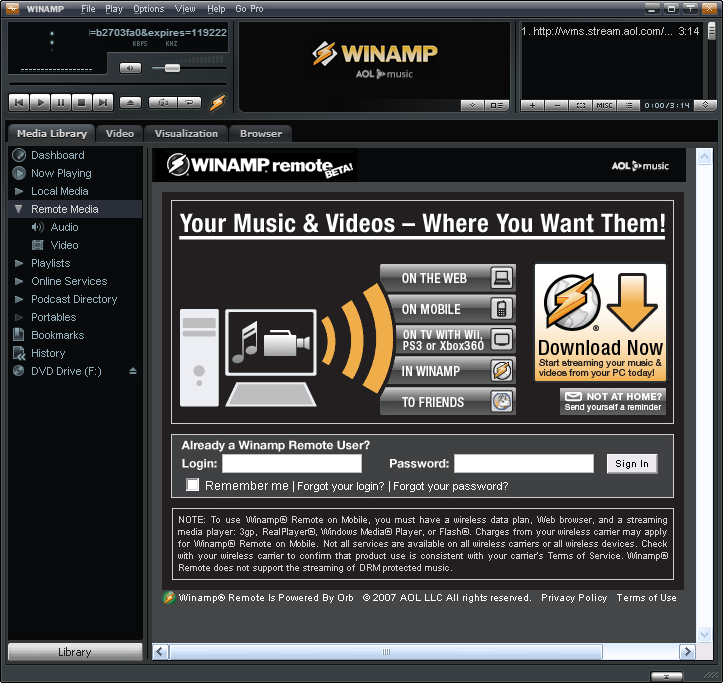The image size is (723, 683).
Task: Select Video under Remote Media
Action: [64, 245]
